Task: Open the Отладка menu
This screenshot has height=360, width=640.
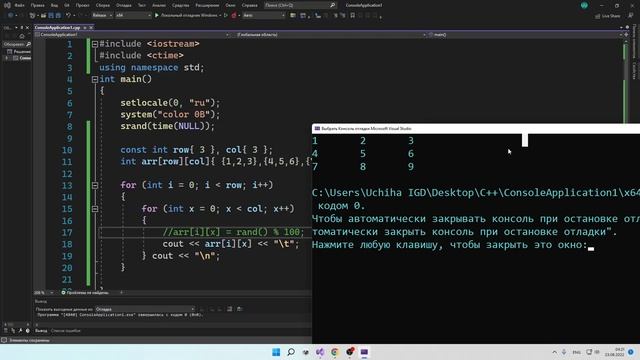Action: click(123, 5)
